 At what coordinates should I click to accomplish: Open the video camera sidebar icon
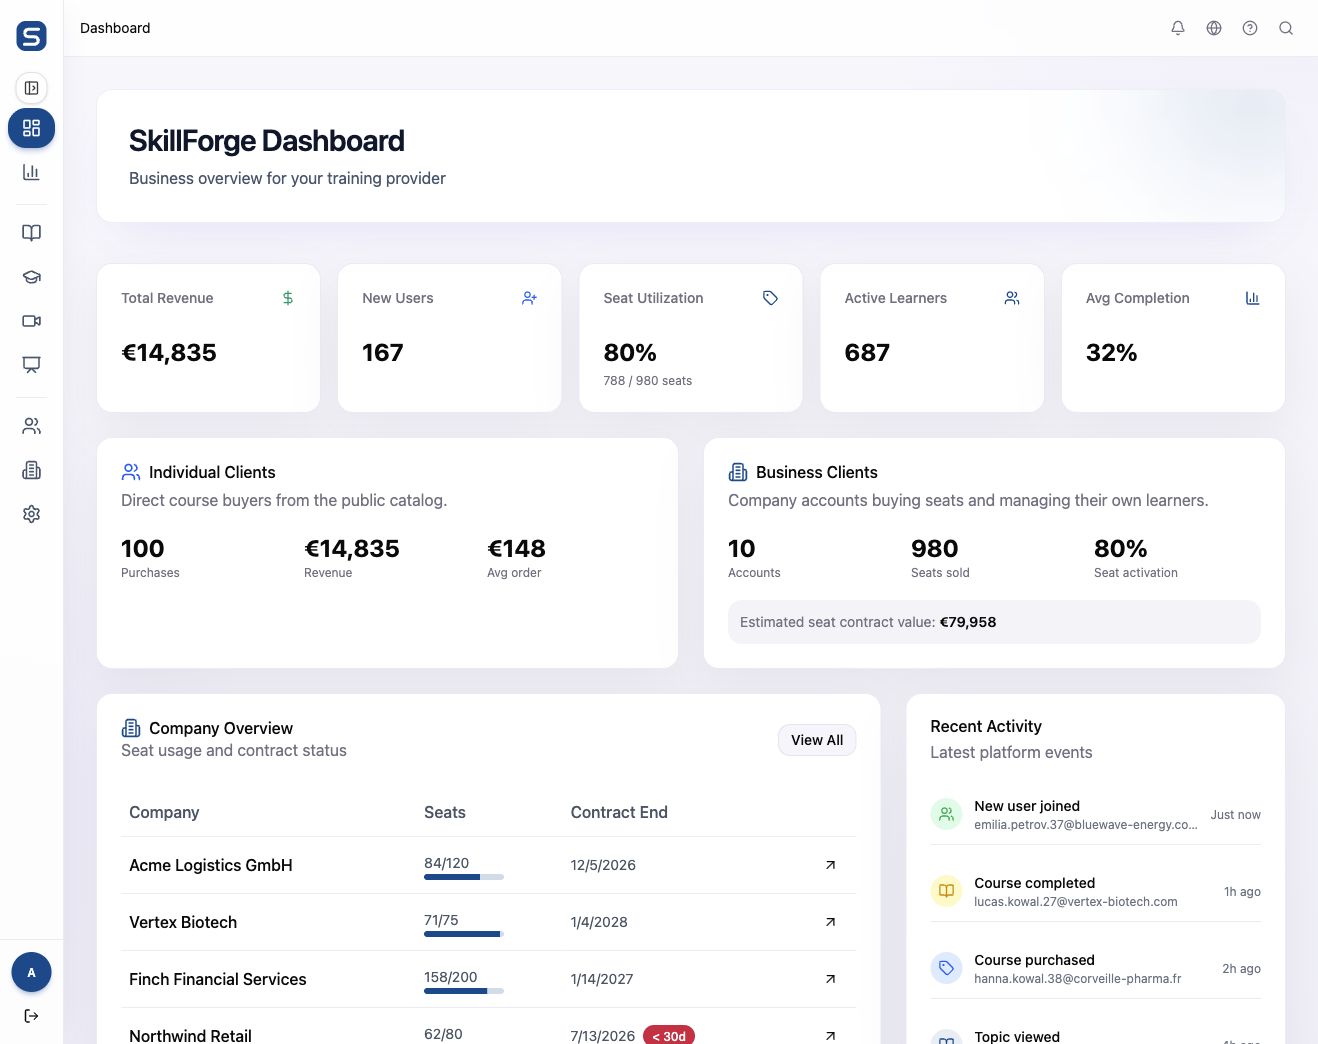click(32, 321)
